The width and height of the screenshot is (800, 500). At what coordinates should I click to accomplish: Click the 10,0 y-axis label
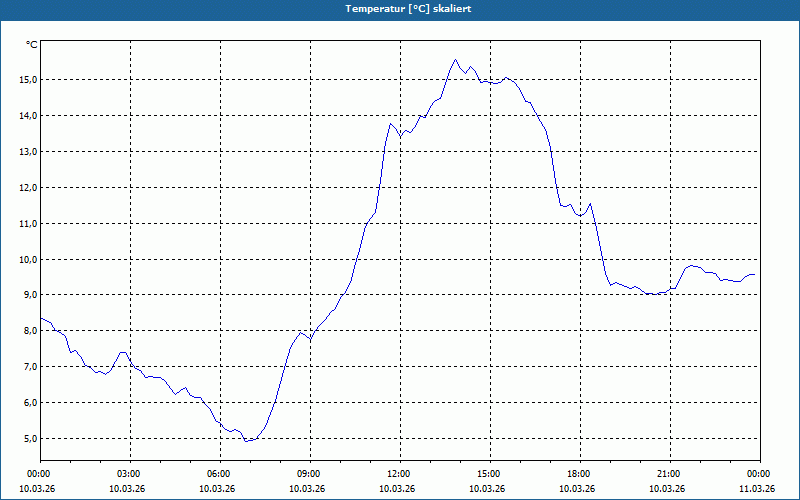point(28,260)
